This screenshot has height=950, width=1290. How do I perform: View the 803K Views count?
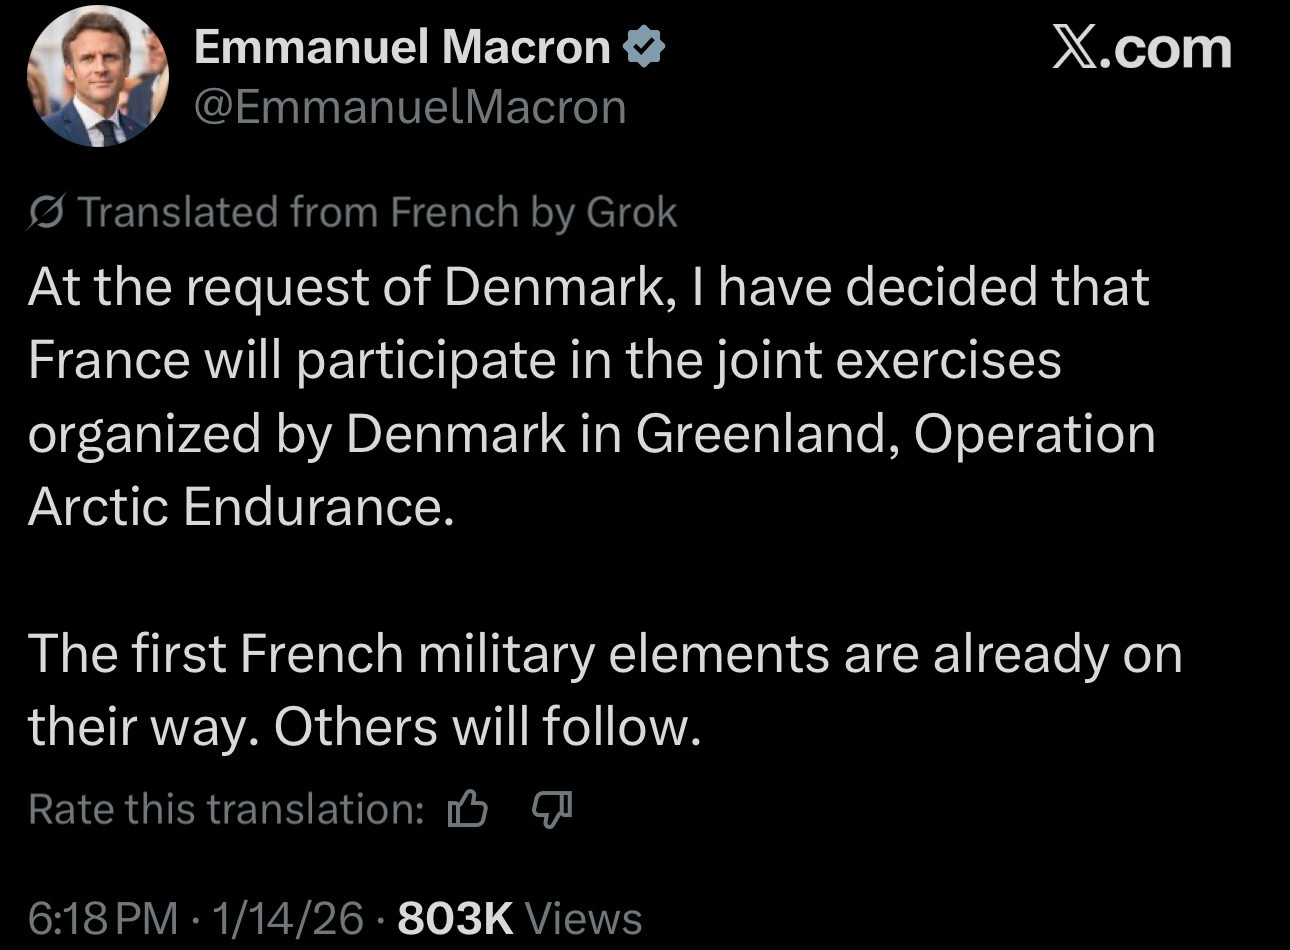click(x=519, y=918)
